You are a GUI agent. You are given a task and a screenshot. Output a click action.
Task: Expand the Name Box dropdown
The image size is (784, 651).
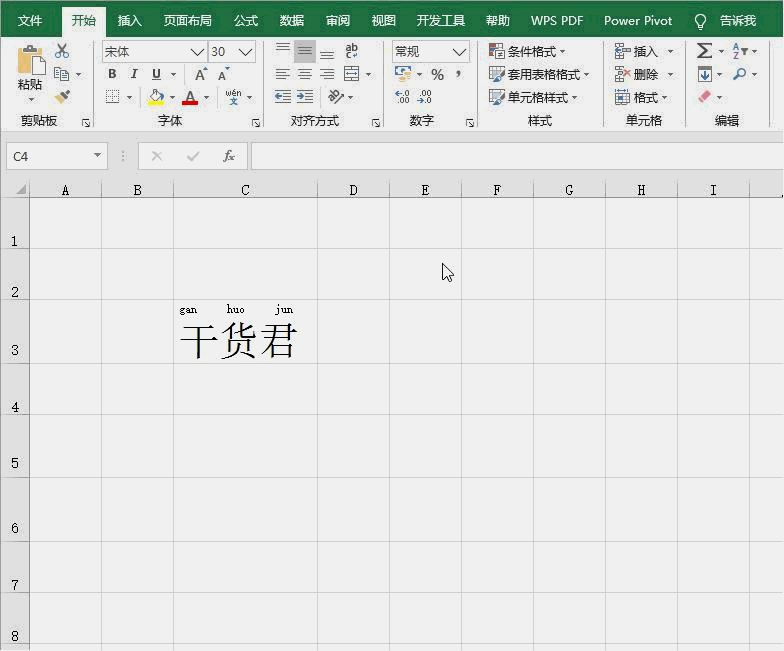98,156
